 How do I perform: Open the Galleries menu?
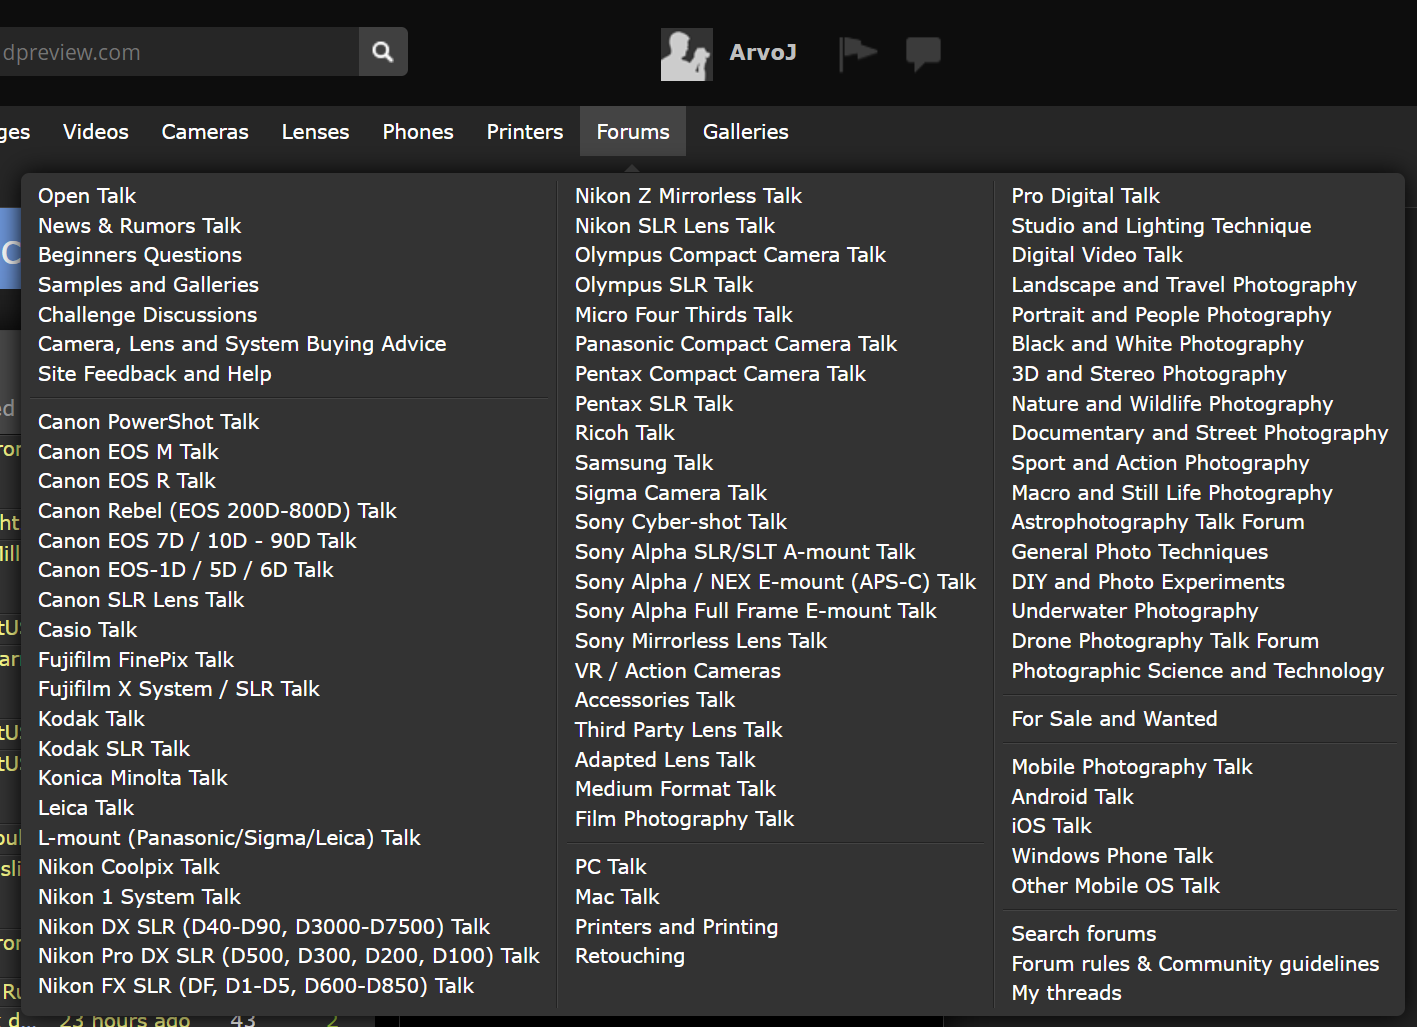[x=746, y=132]
